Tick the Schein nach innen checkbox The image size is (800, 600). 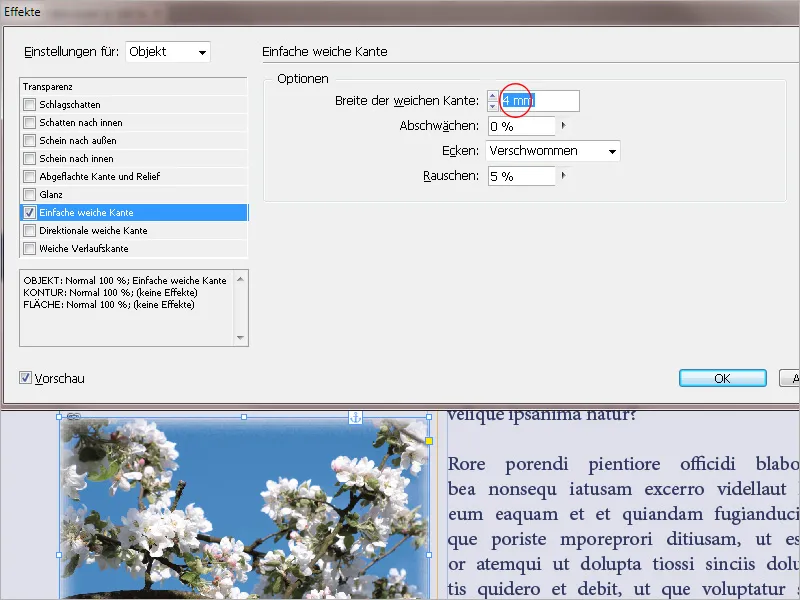[30, 158]
